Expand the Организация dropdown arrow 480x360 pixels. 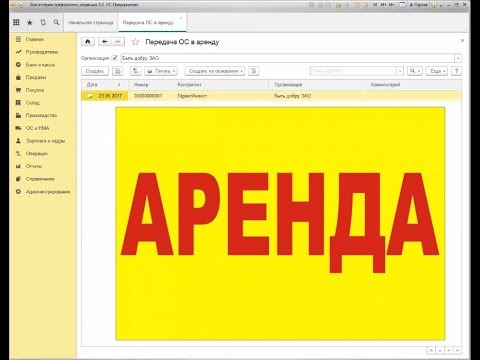458,58
